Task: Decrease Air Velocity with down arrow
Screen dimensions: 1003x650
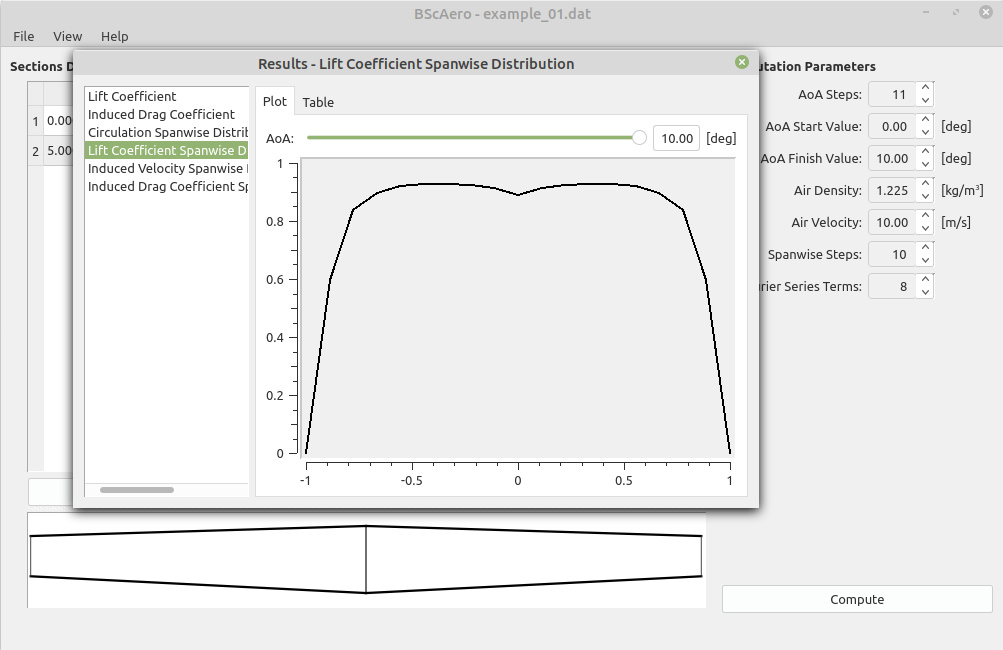Action: [925, 228]
